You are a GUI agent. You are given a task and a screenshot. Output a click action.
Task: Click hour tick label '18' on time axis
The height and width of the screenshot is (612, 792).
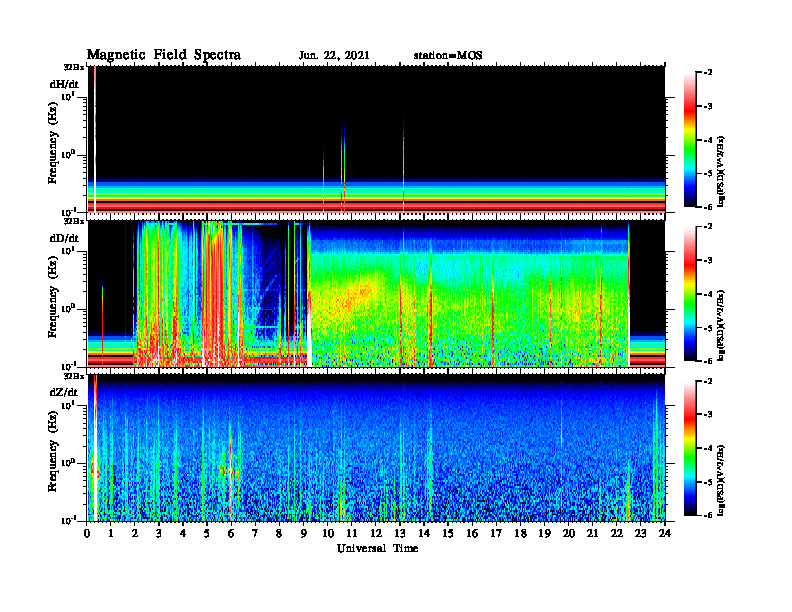coord(520,534)
